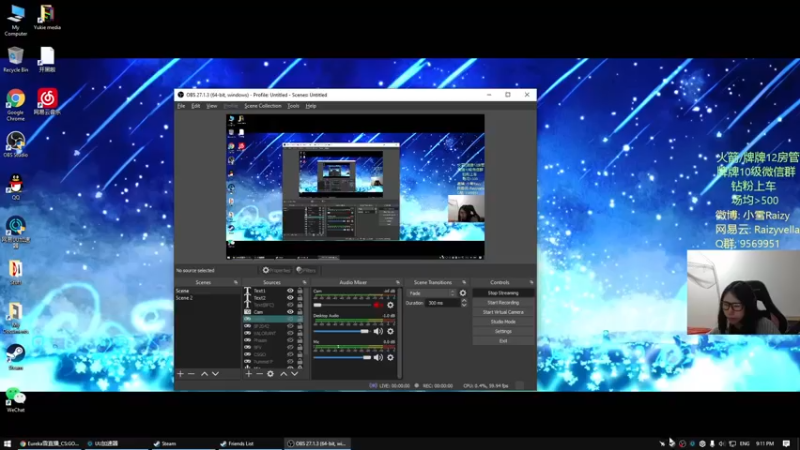Hide Cam source with eye icon
Image resolution: width=800 pixels, height=450 pixels.
click(x=290, y=312)
